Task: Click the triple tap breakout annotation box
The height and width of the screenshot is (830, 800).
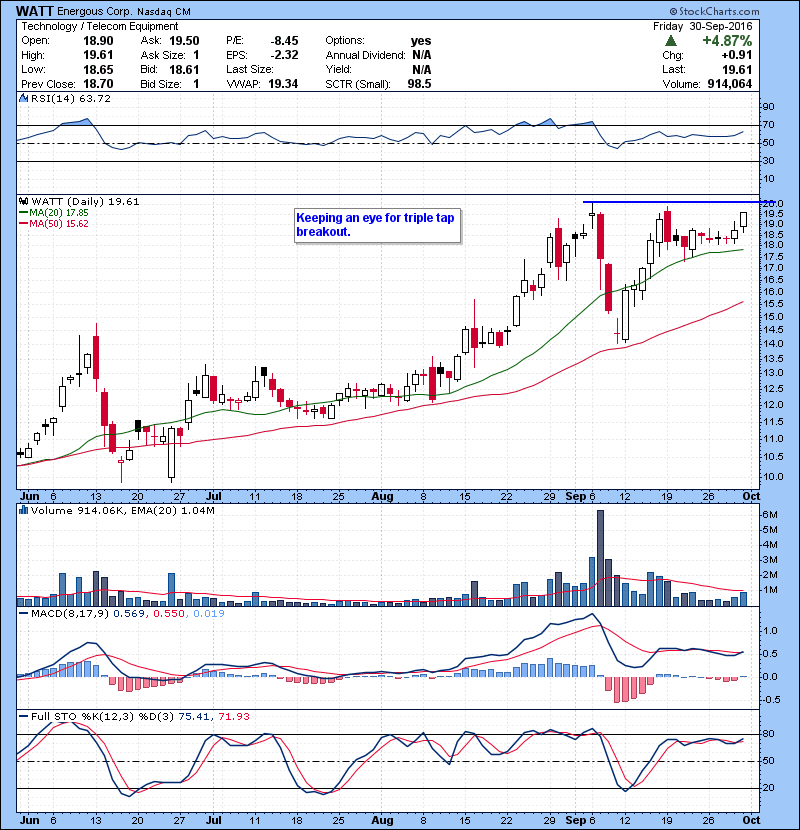Action: pos(377,225)
